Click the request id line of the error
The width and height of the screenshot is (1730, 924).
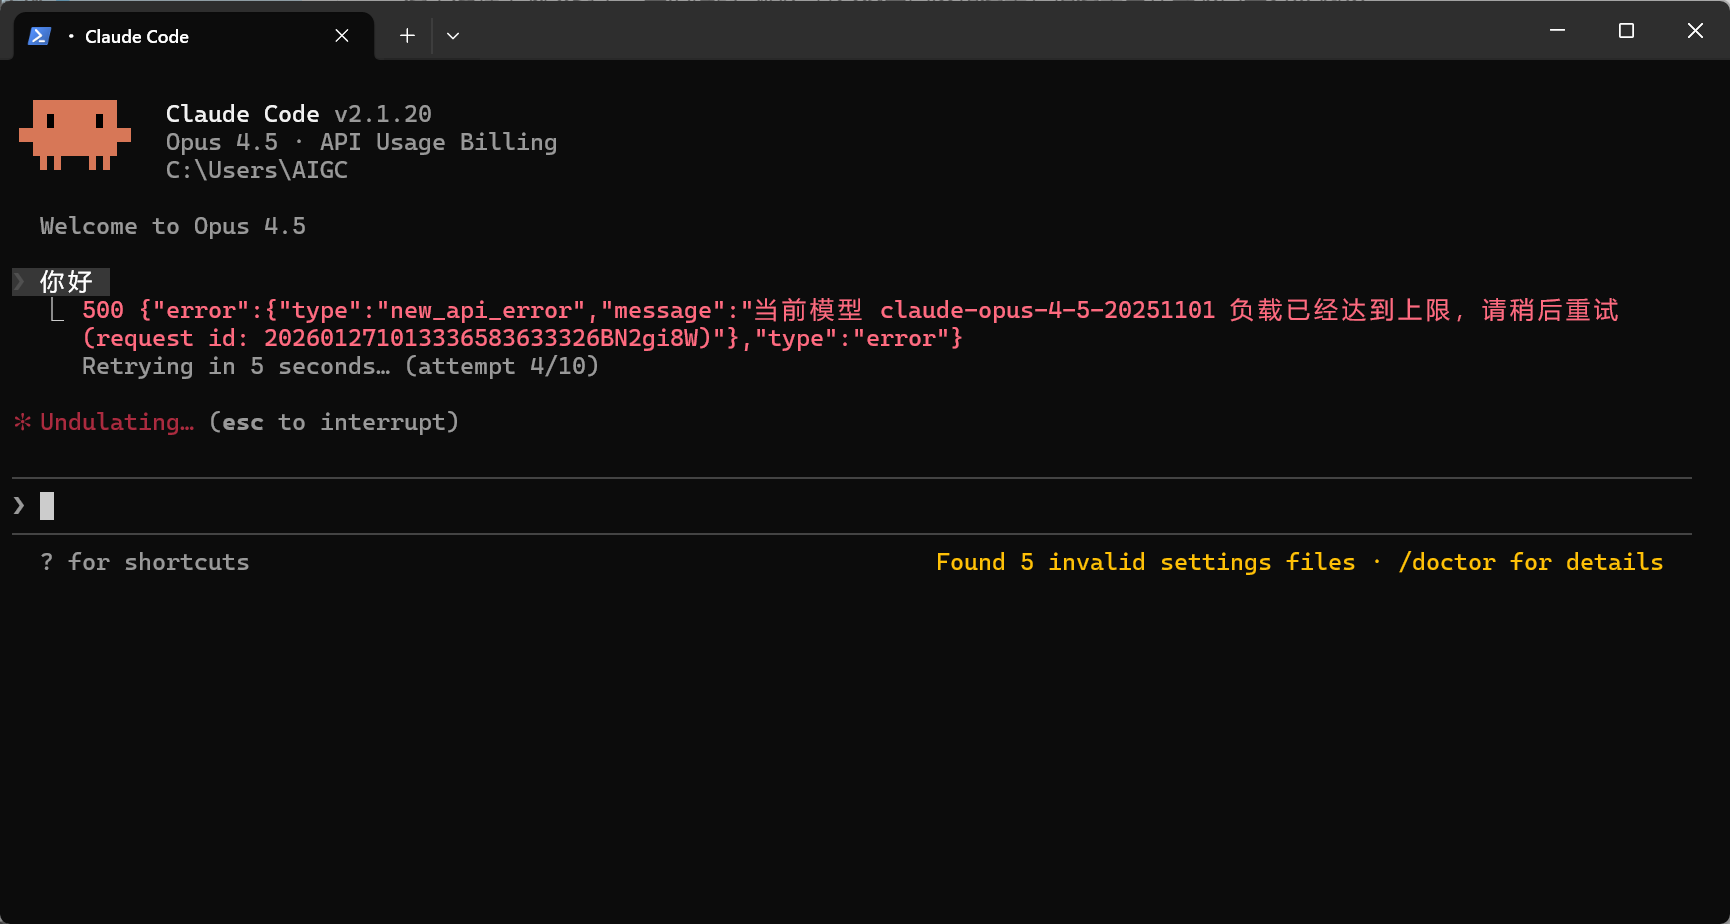pos(522,338)
